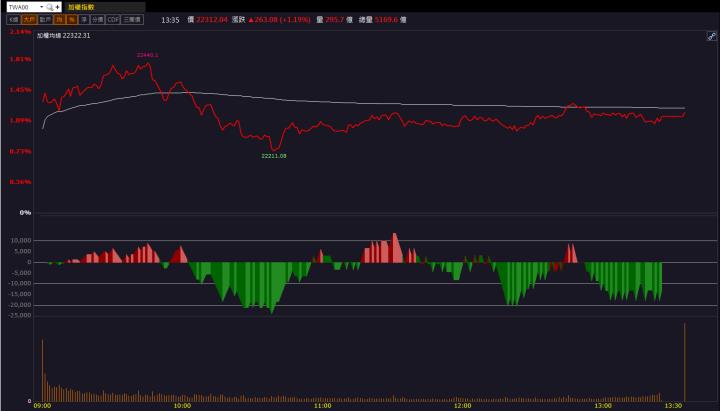Viewport: 720px width, 411px height.
Task: Toggle the 大戶 indicator button
Action: click(x=30, y=19)
